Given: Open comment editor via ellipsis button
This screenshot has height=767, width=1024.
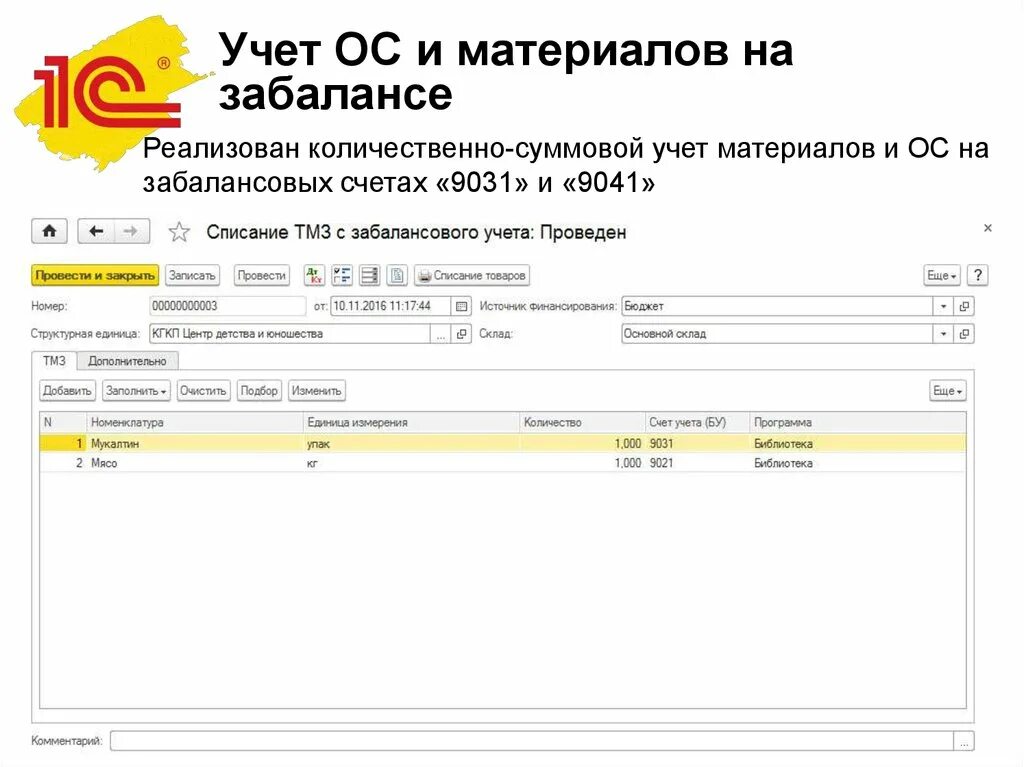Looking at the screenshot, I should coord(963,741).
